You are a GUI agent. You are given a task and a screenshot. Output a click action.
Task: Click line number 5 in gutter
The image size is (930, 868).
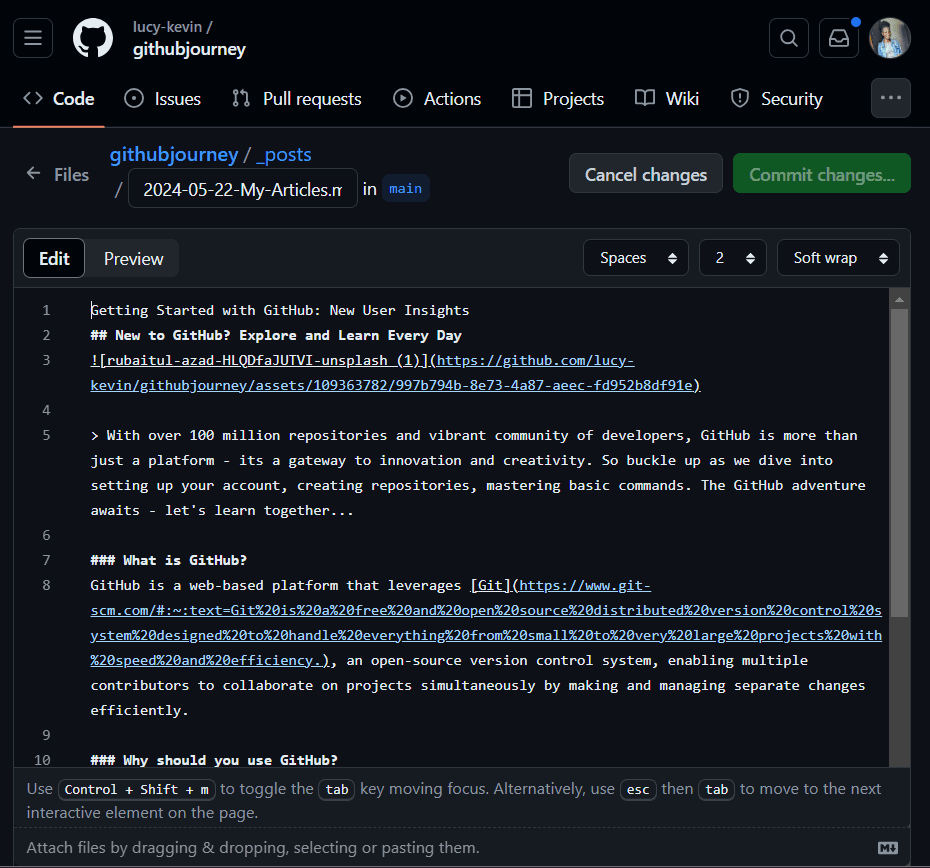click(46, 435)
